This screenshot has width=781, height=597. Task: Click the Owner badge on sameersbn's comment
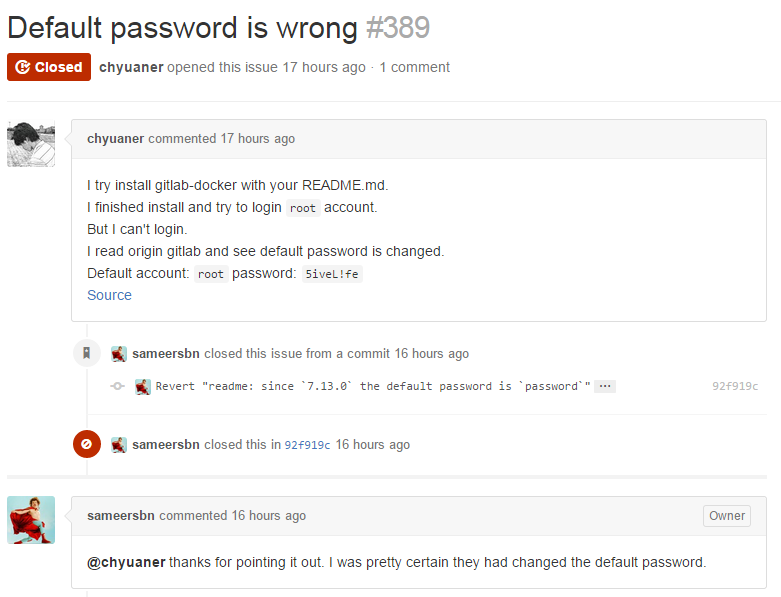[x=727, y=516]
